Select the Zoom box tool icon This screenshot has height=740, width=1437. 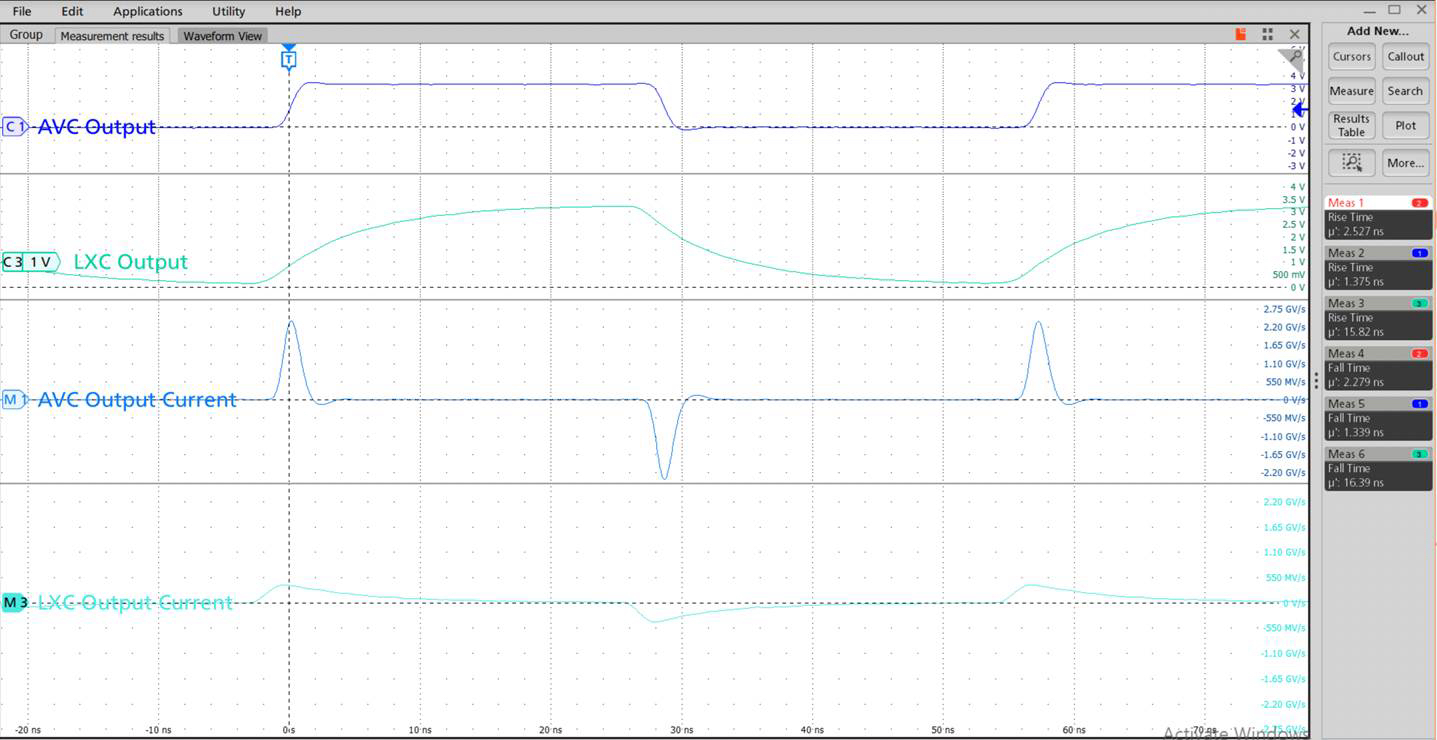[x=1351, y=162]
